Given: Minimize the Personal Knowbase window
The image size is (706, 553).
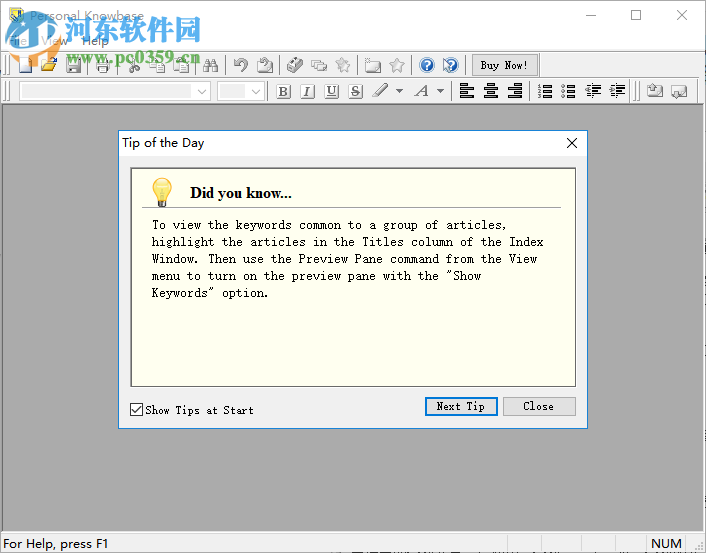Looking at the screenshot, I should [x=591, y=15].
